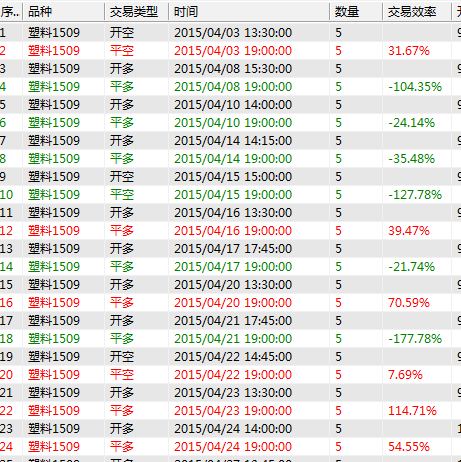The height and width of the screenshot is (462, 461).
Task: Click the 114.71% efficiency value
Action: click(x=412, y=411)
